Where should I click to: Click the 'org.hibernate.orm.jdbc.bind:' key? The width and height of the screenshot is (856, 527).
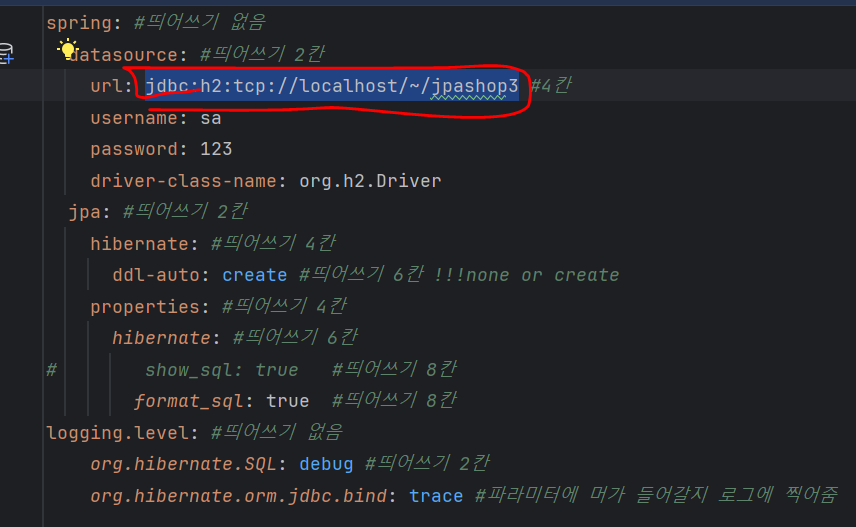pos(243,496)
